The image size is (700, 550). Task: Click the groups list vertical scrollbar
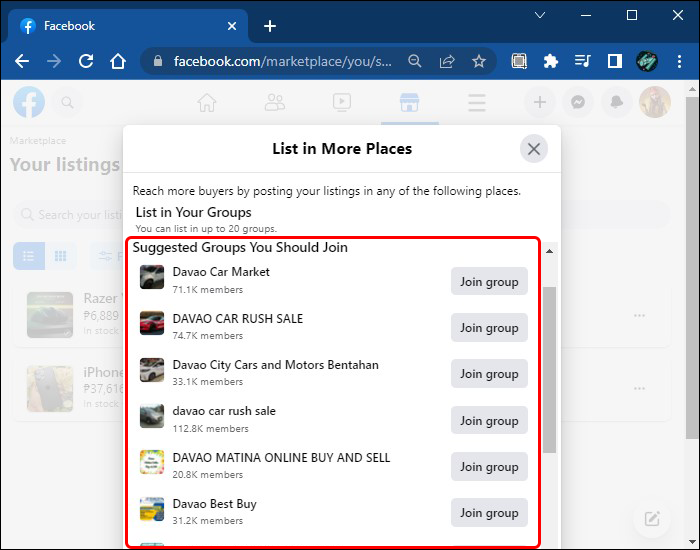coord(549,370)
